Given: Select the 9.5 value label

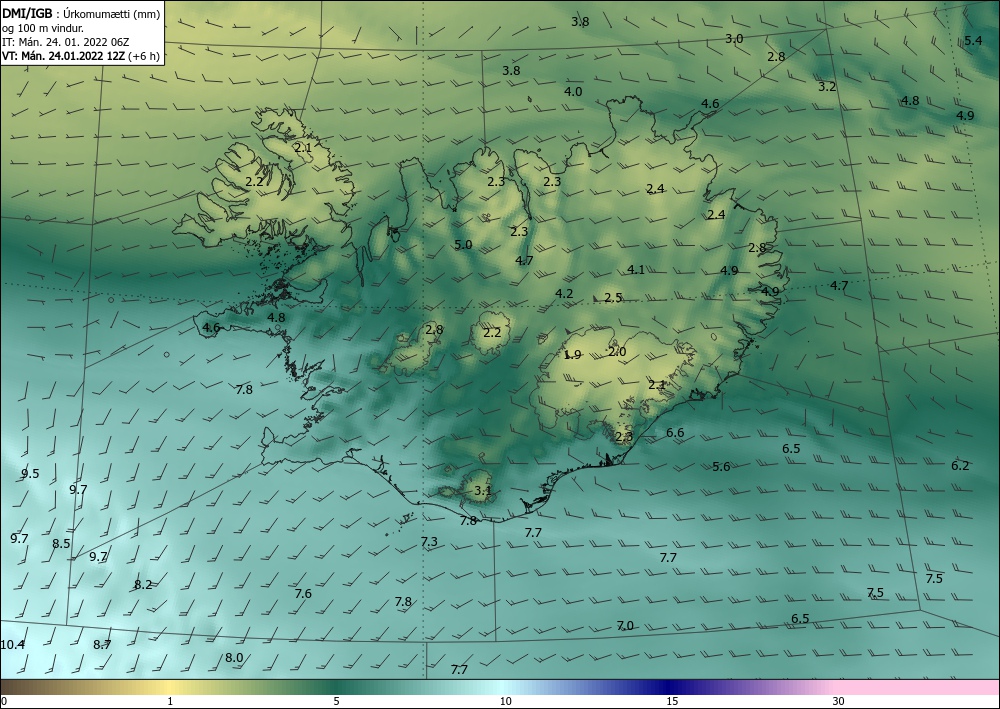Looking at the screenshot, I should click(30, 473).
